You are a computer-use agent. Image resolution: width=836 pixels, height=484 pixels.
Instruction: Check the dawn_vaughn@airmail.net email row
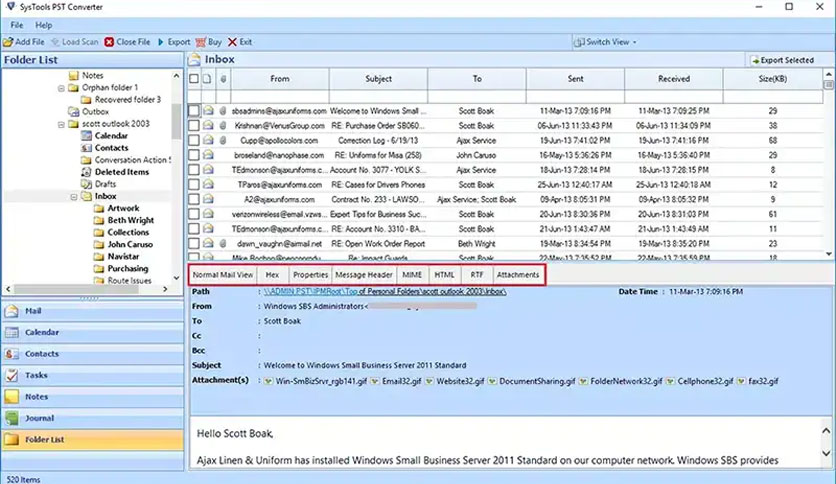coord(194,244)
